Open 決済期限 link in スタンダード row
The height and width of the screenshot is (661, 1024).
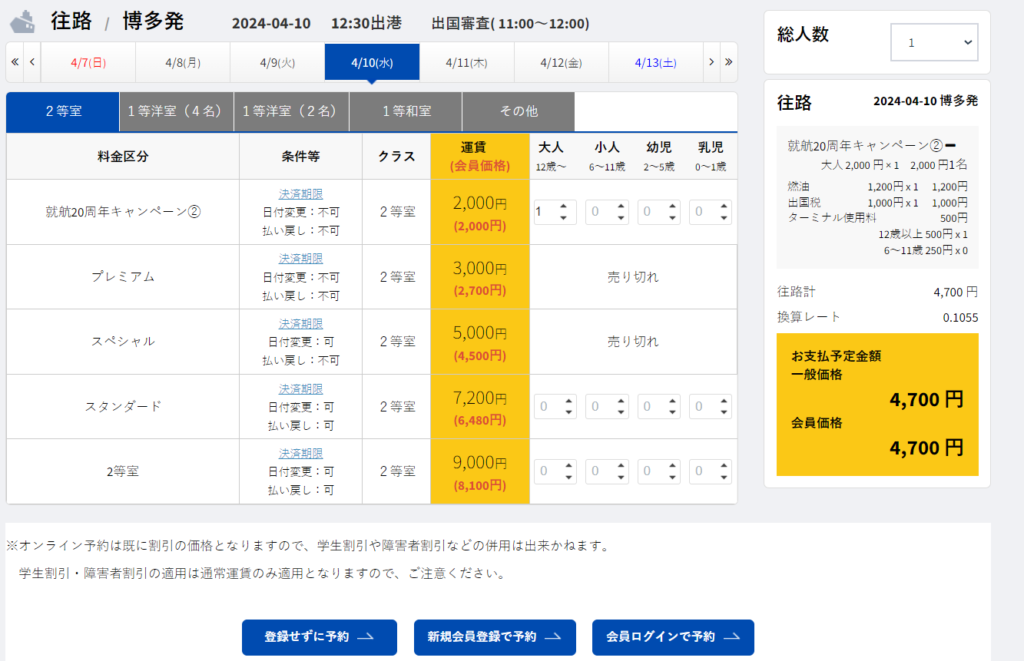(300, 389)
